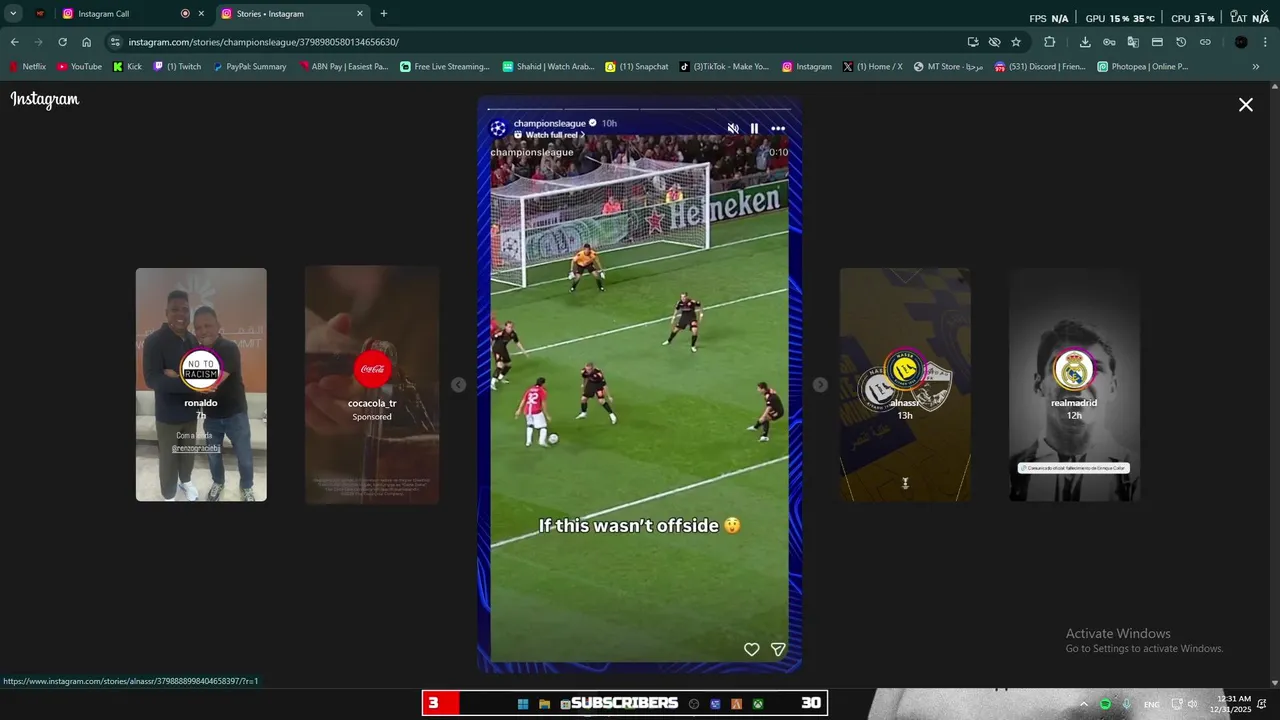Open the volume control in tray
Image resolution: width=1280 pixels, height=720 pixels.
(1192, 704)
